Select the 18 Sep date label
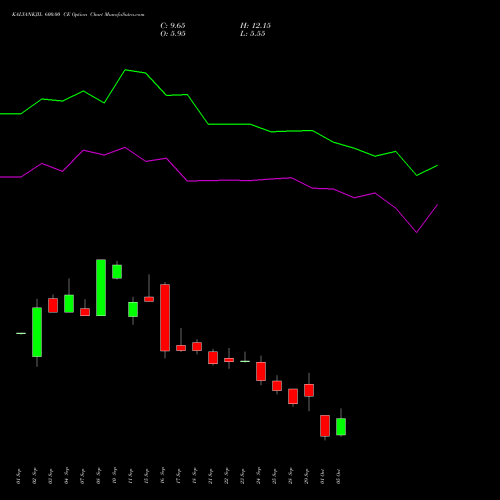 195,476
